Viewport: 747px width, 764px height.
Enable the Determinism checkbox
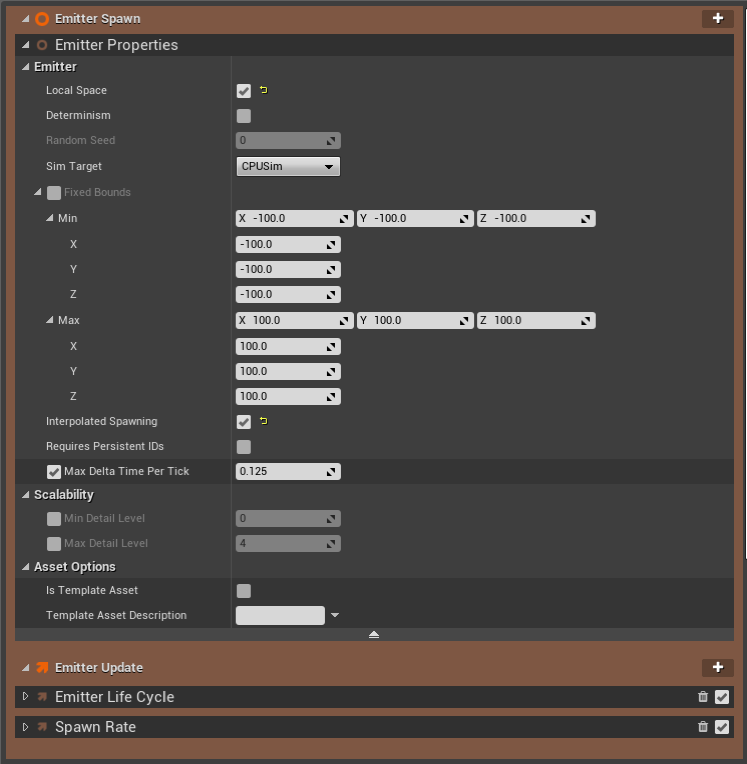click(x=244, y=116)
